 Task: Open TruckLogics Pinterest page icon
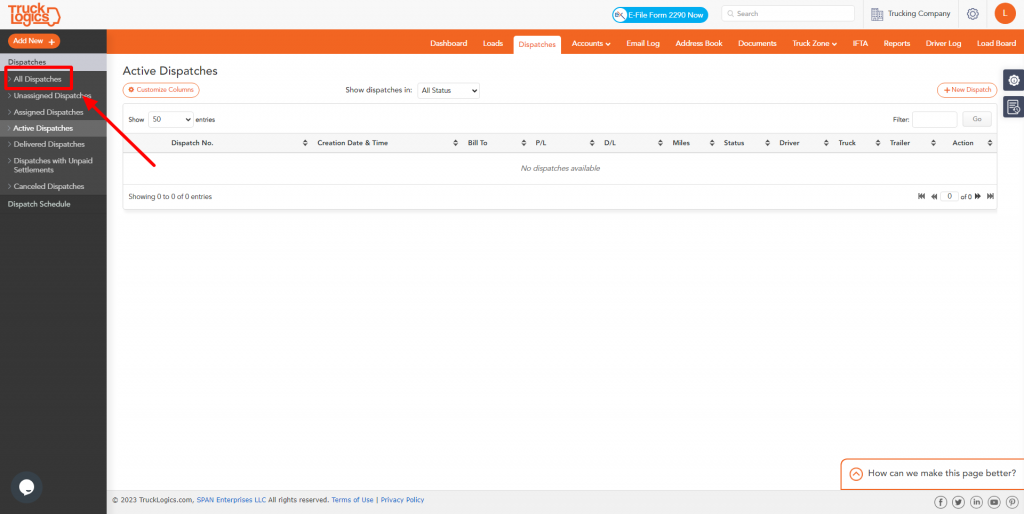tap(1012, 502)
